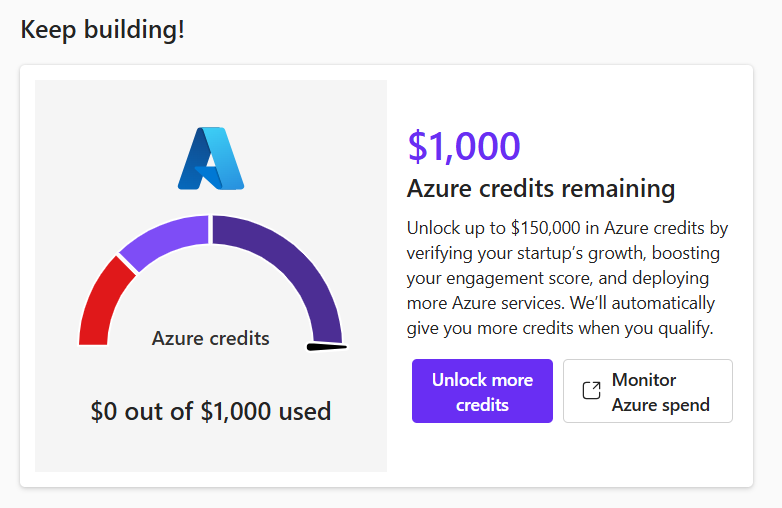Click the Azure credits gauge label

[210, 339]
